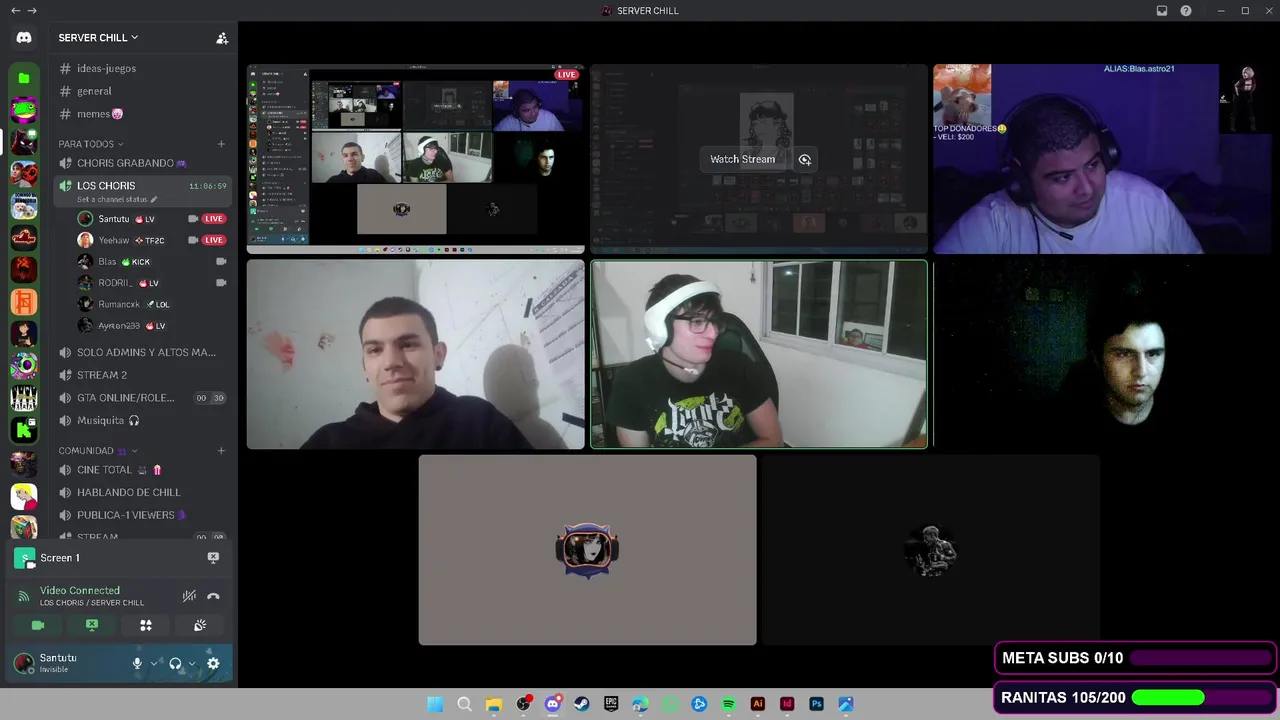Select user Rumancxk in voice list
Image resolution: width=1280 pixels, height=720 pixels.
tap(150, 304)
